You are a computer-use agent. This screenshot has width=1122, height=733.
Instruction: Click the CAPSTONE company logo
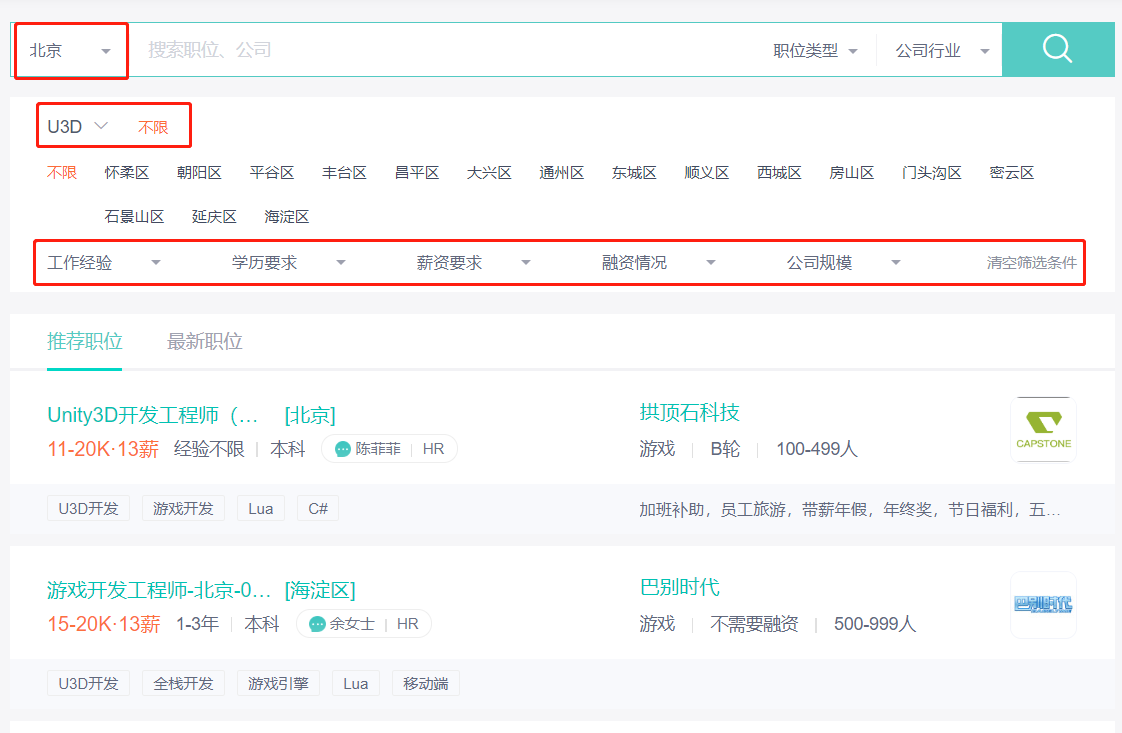(x=1043, y=428)
